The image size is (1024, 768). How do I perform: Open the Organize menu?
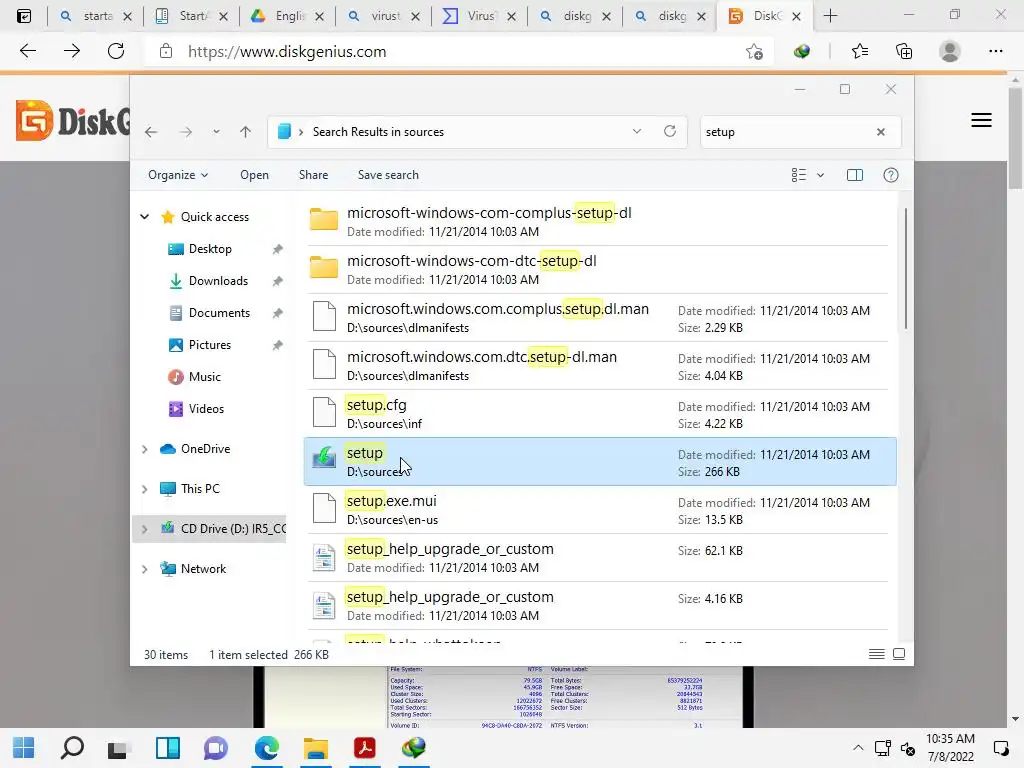click(x=178, y=175)
